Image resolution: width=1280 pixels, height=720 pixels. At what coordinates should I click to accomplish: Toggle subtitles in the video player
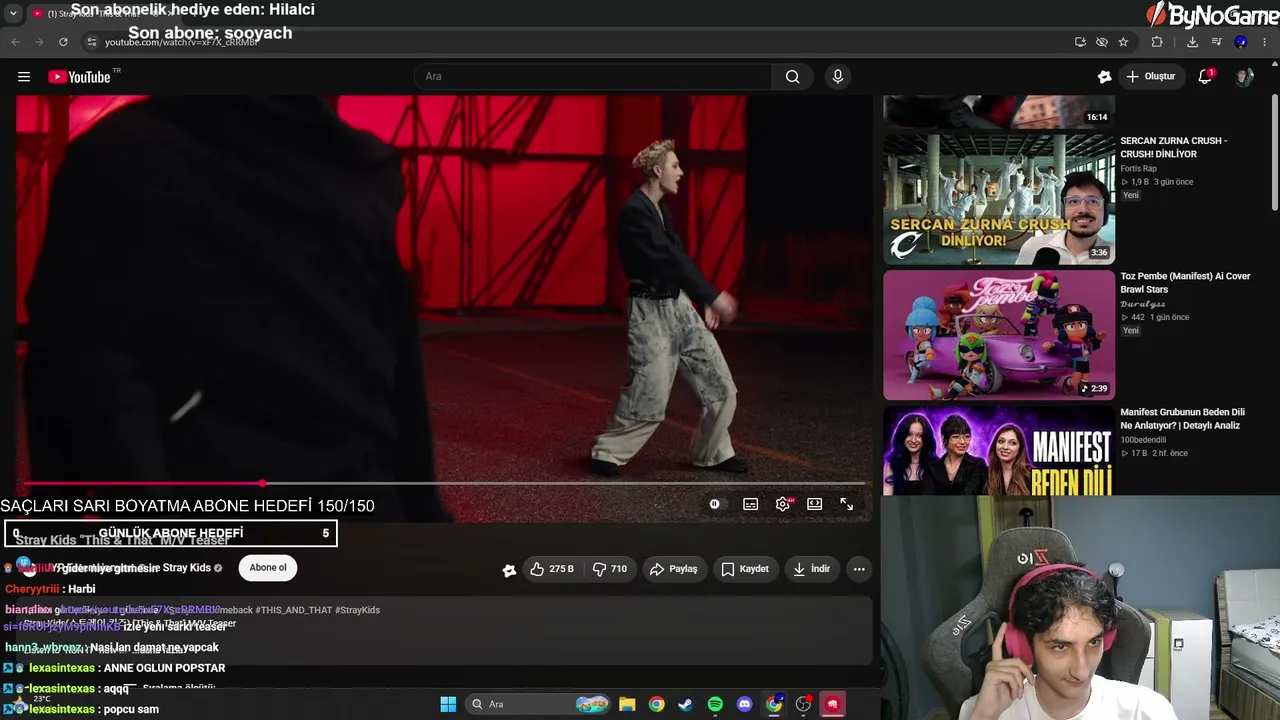coord(750,504)
